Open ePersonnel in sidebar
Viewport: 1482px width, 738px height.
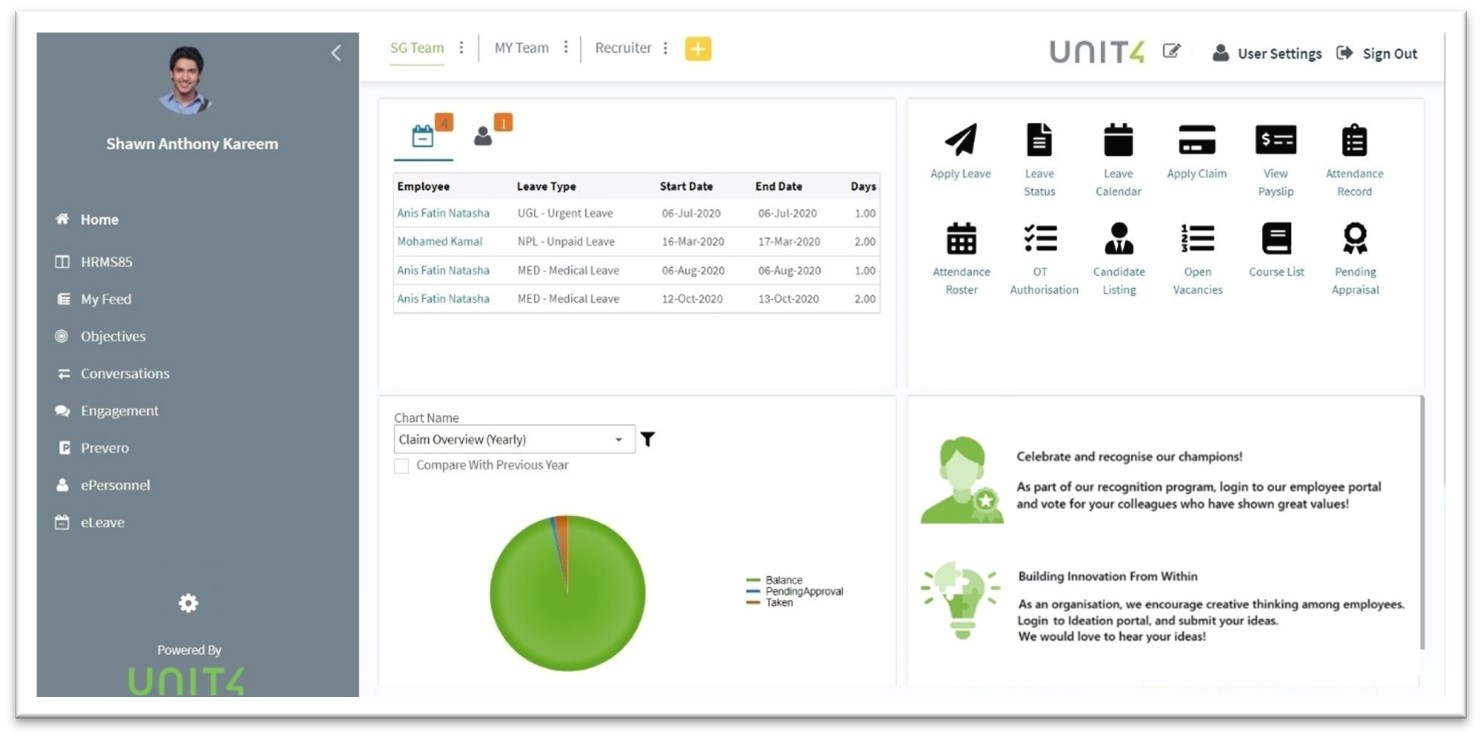coord(115,485)
